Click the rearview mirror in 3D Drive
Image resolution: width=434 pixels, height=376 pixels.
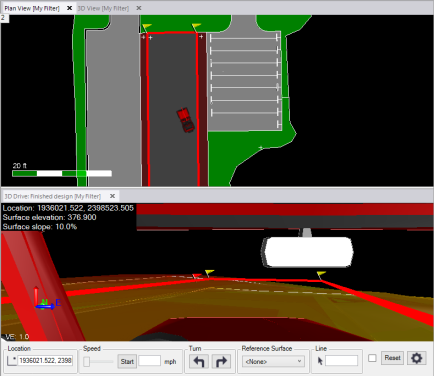click(x=308, y=252)
